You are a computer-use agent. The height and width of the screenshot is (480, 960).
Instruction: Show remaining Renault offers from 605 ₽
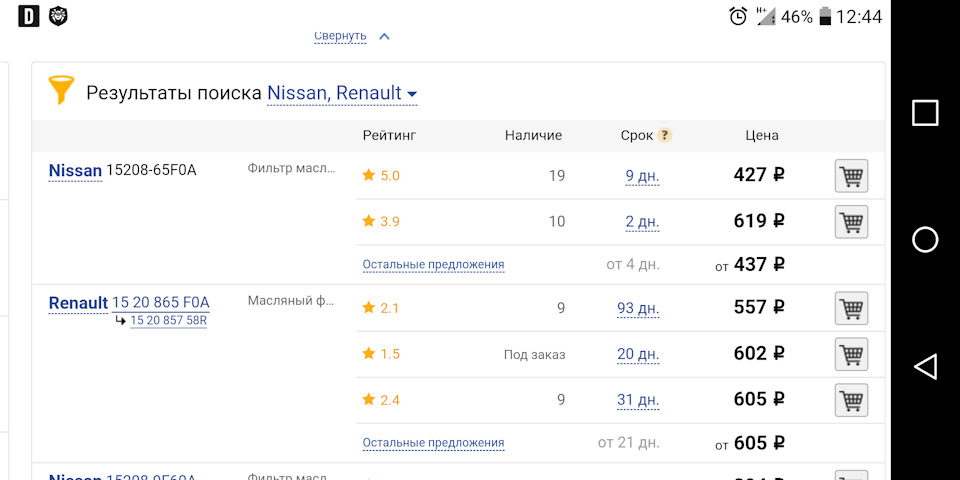[x=433, y=443]
